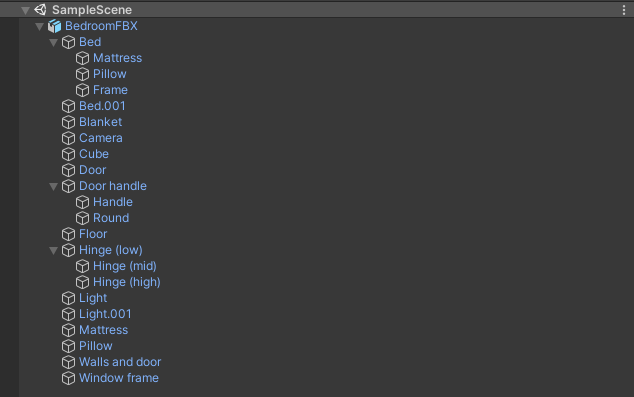Collapse the Door handle foldout triangle
The width and height of the screenshot is (634, 397).
click(53, 186)
